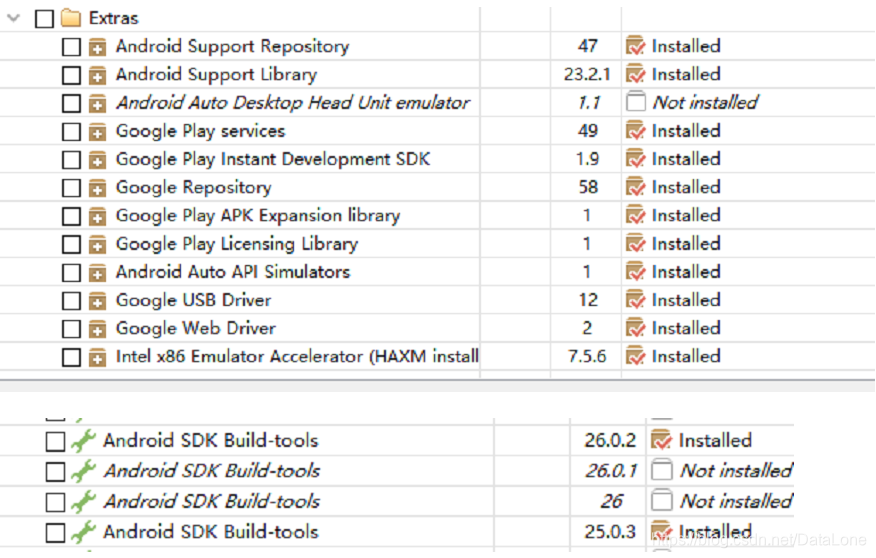Click installed status icon for Android Support Repository
Viewport: 876px width, 558px height.
click(635, 46)
